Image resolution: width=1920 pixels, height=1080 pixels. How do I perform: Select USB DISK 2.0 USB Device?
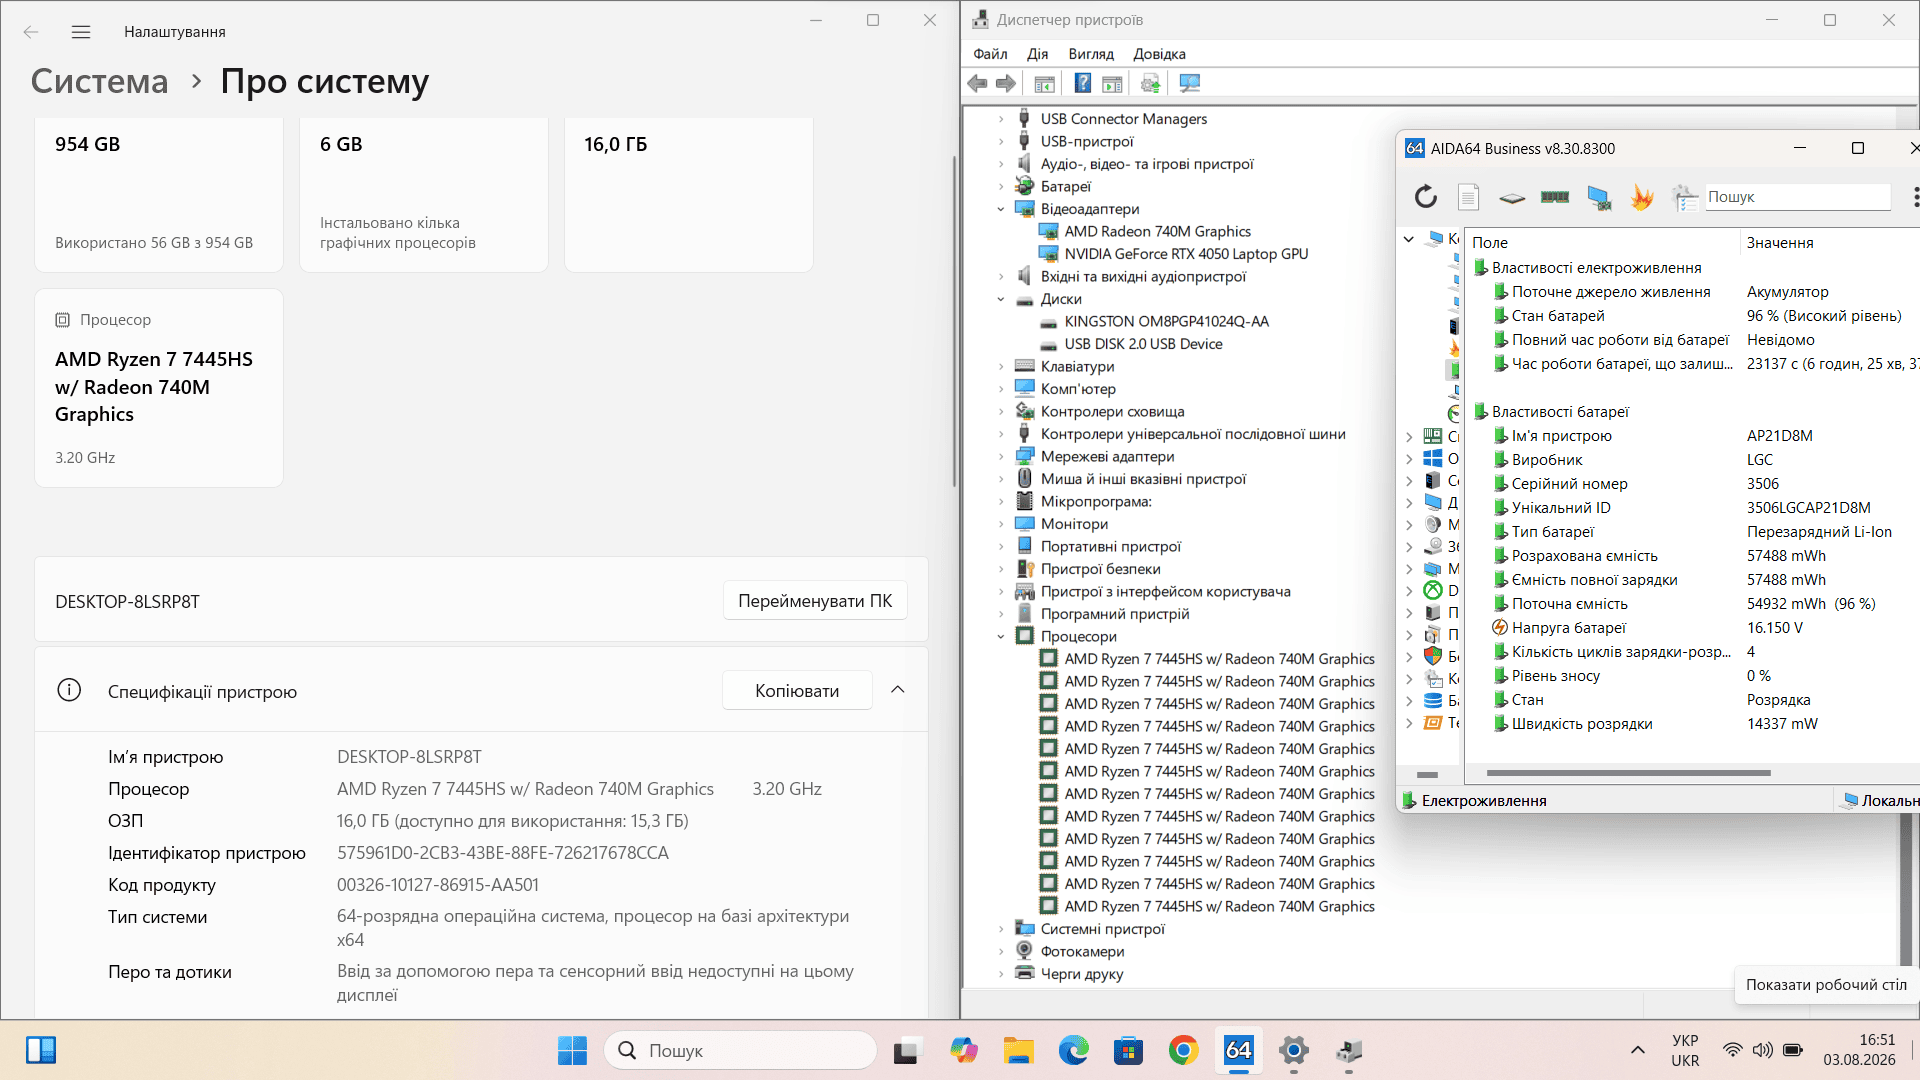1143,344
